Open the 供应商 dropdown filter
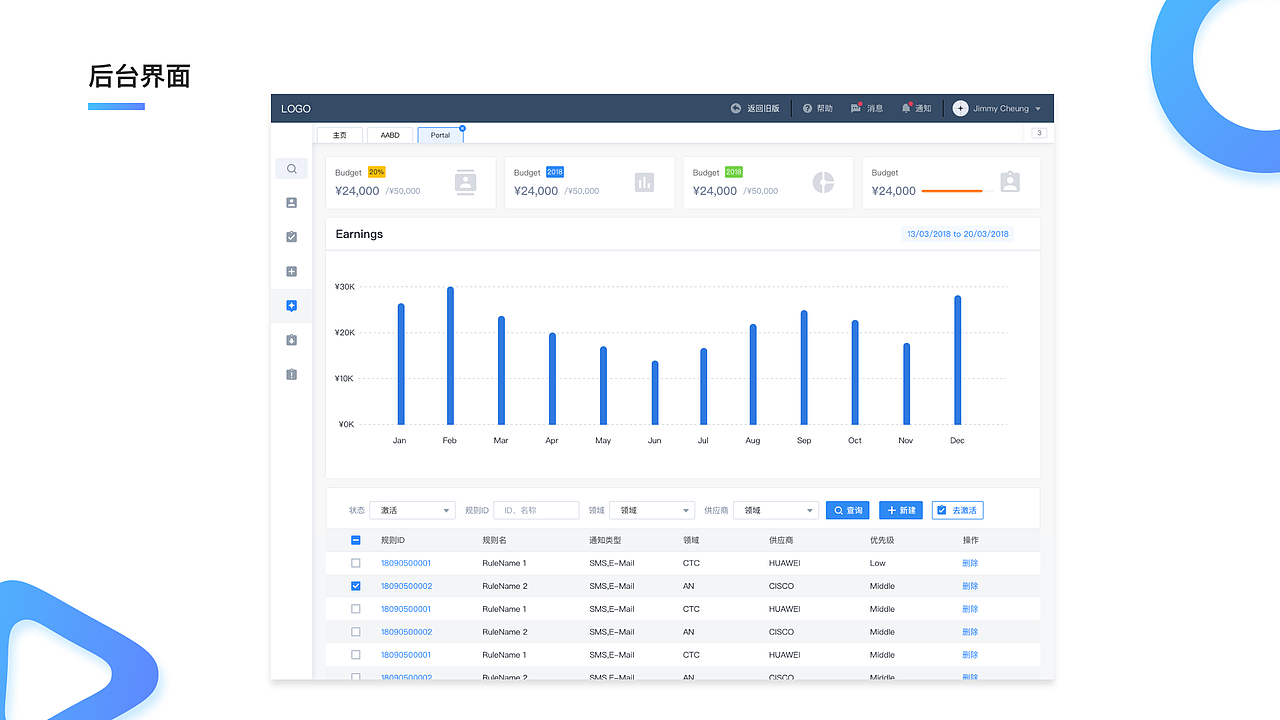Viewport: 1280px width, 720px height. (x=775, y=510)
